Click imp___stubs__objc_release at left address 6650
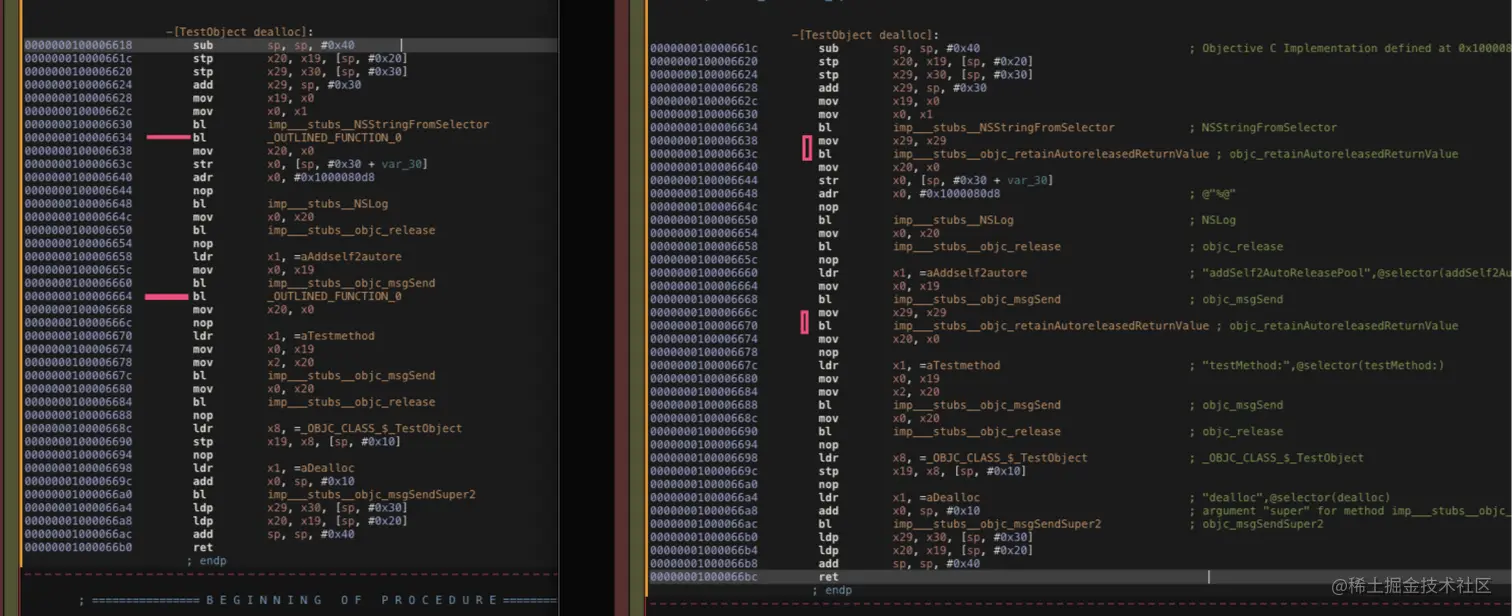The image size is (1512, 616). click(x=351, y=230)
